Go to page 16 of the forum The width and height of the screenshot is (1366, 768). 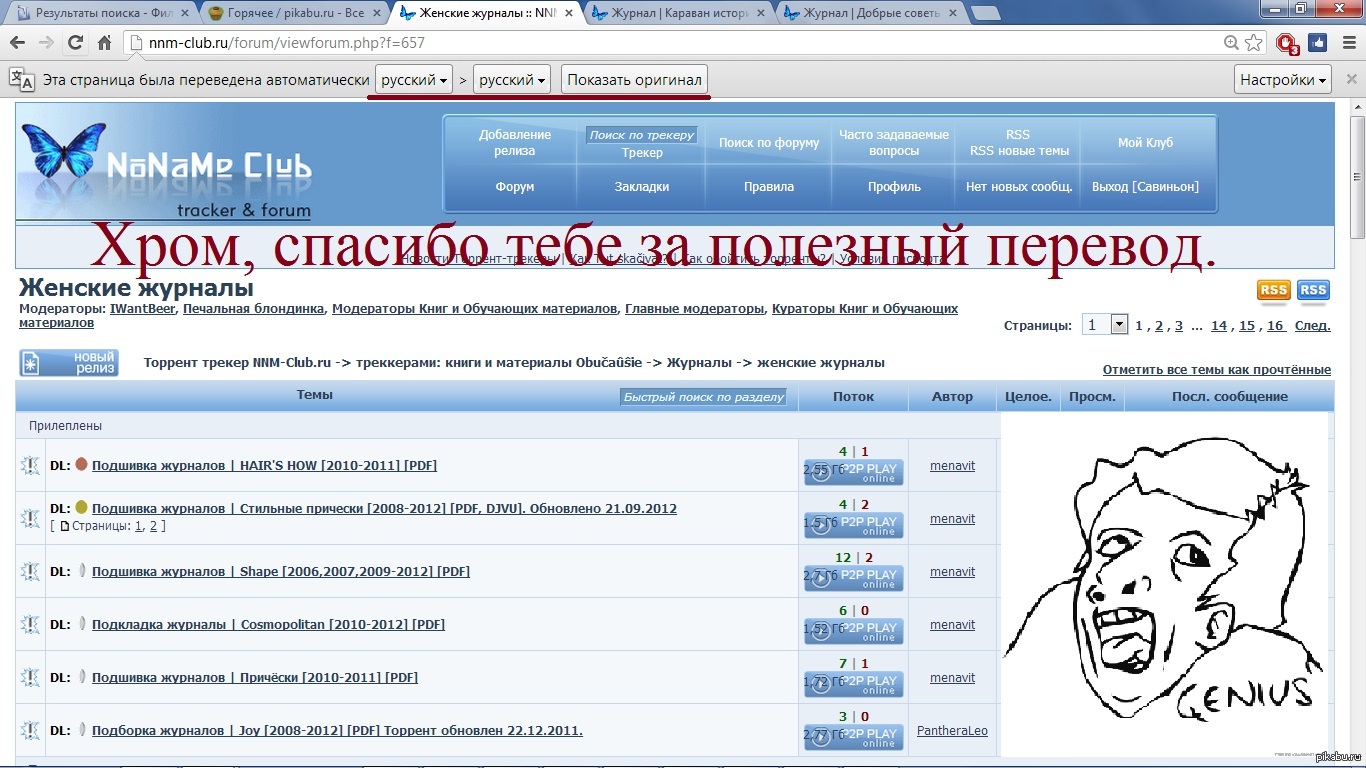1275,326
